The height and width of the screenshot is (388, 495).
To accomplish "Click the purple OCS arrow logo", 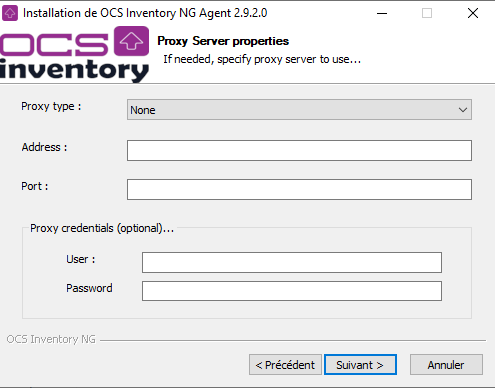I will [131, 41].
